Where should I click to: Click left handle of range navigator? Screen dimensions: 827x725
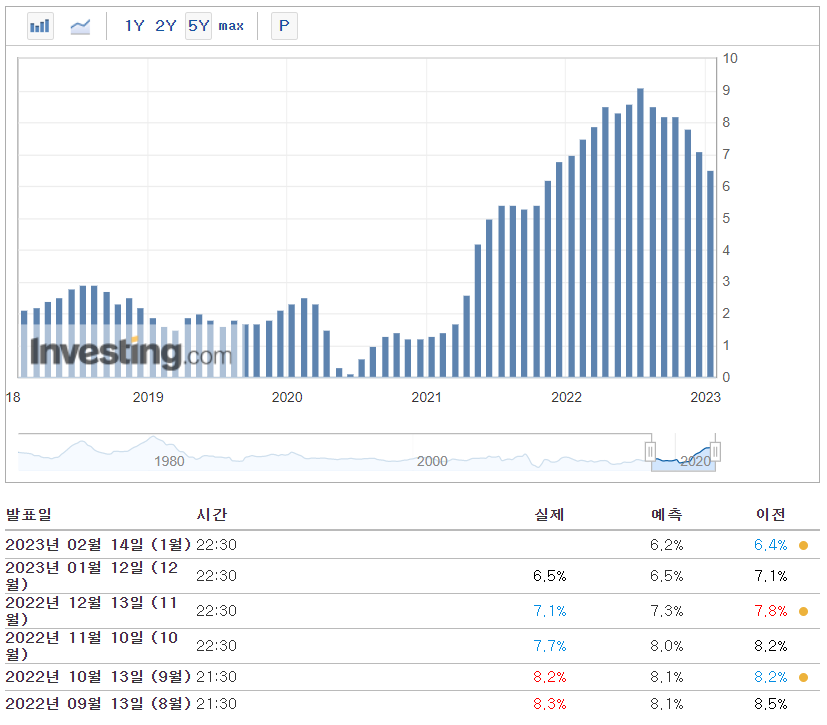pos(650,451)
